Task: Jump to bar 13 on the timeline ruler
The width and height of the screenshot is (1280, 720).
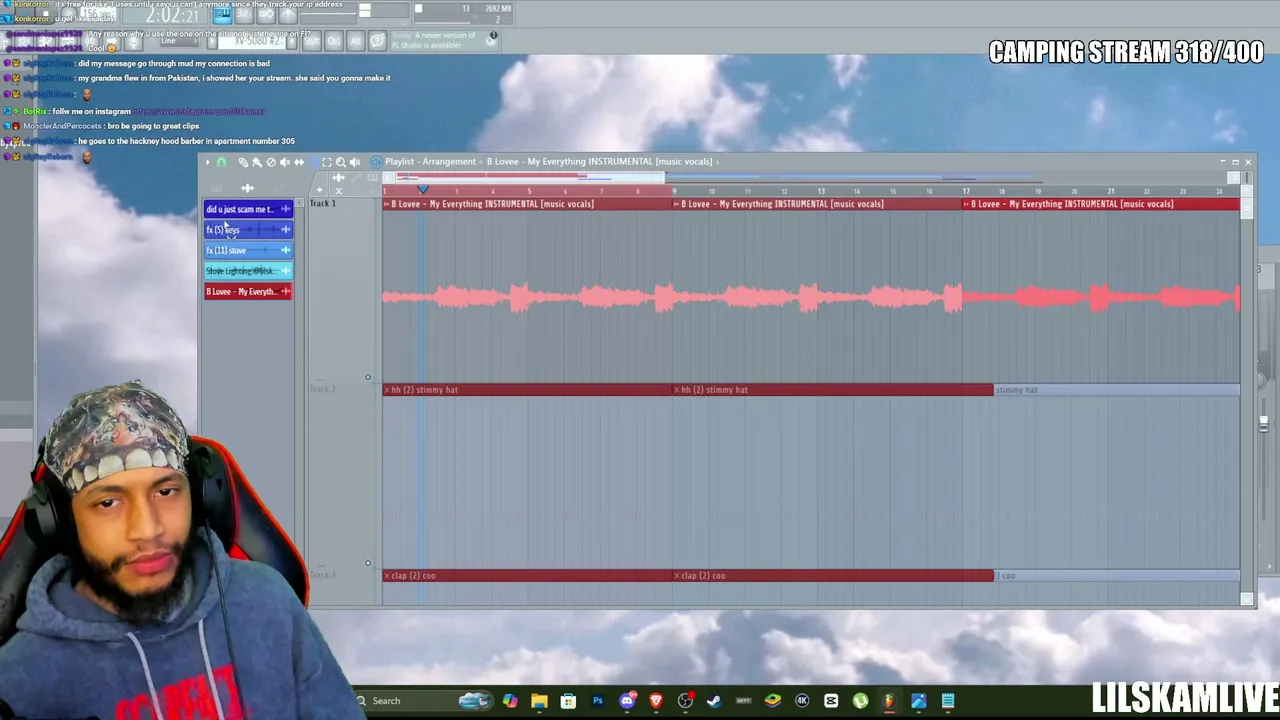Action: [821, 191]
